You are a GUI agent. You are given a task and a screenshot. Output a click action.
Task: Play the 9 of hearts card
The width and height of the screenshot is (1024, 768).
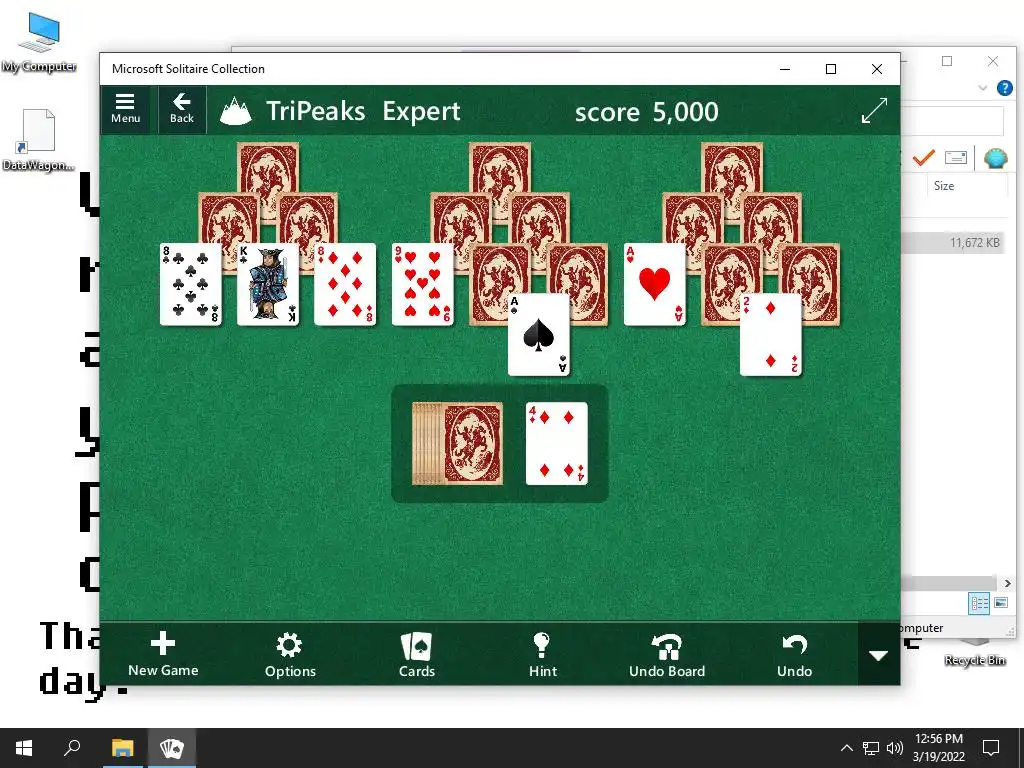[x=423, y=284]
